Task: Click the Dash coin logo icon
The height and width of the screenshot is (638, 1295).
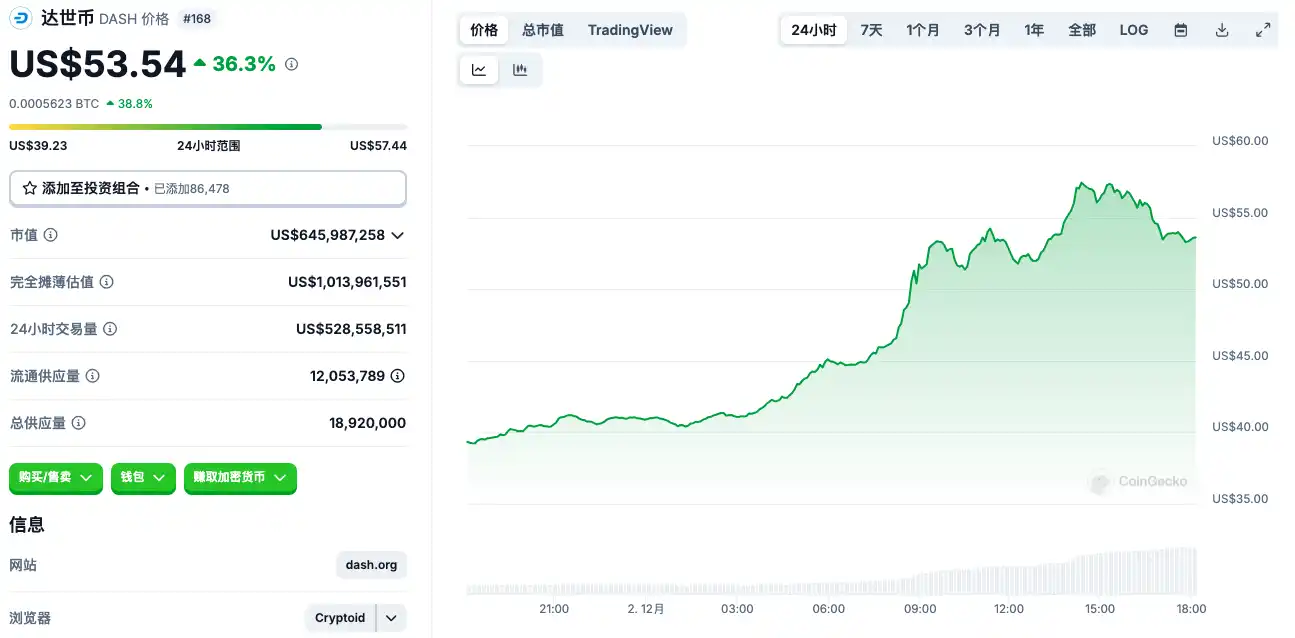Action: [20, 18]
